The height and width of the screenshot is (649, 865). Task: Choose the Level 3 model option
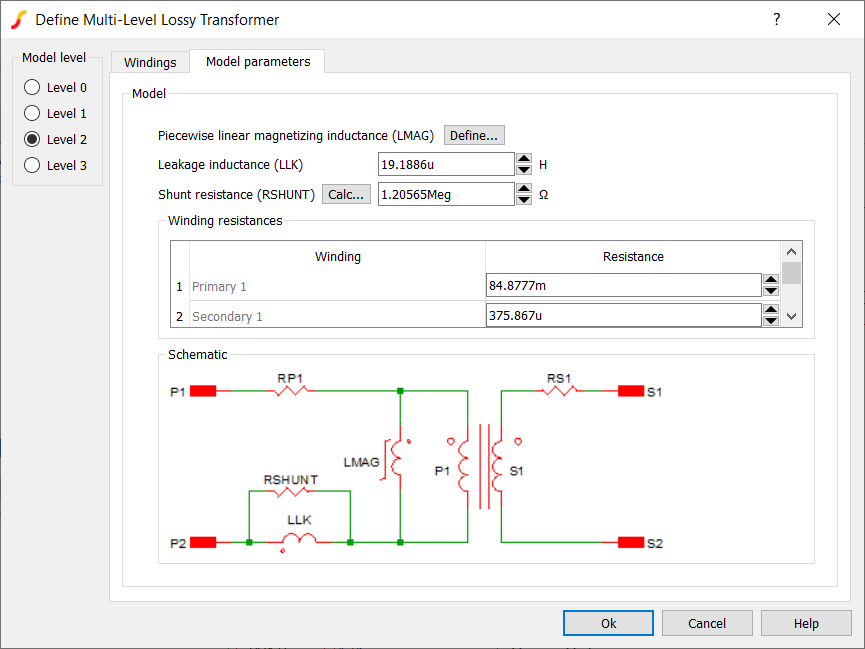coord(32,165)
